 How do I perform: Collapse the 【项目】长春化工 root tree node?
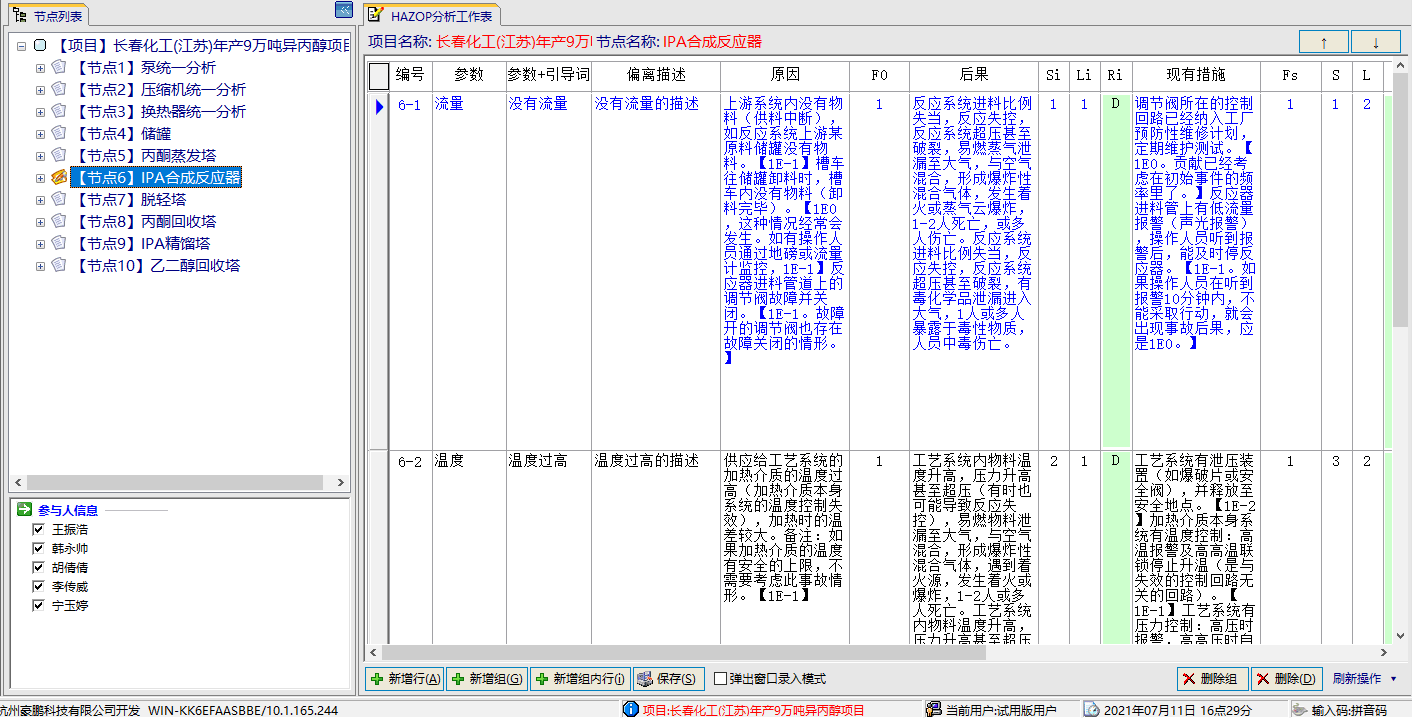pos(21,46)
